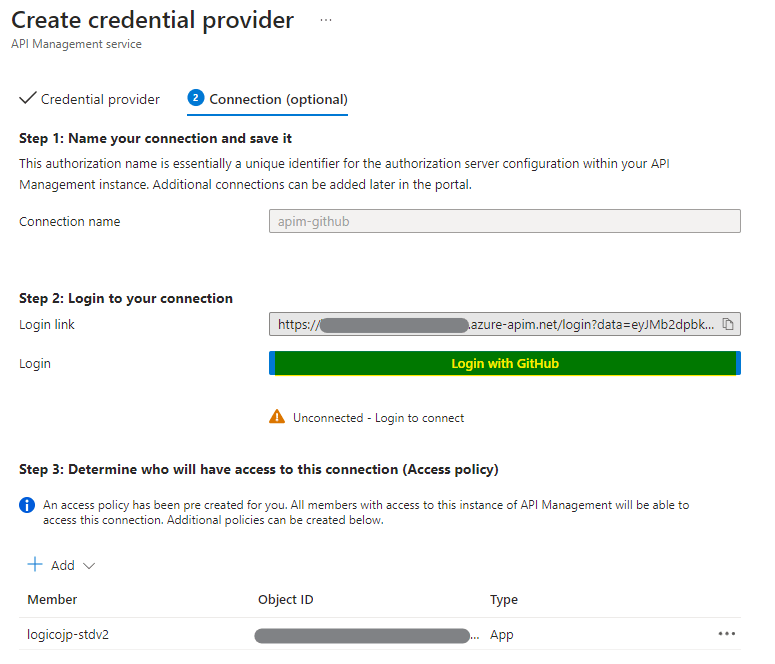Switch to the Credential provider tab

[100, 99]
